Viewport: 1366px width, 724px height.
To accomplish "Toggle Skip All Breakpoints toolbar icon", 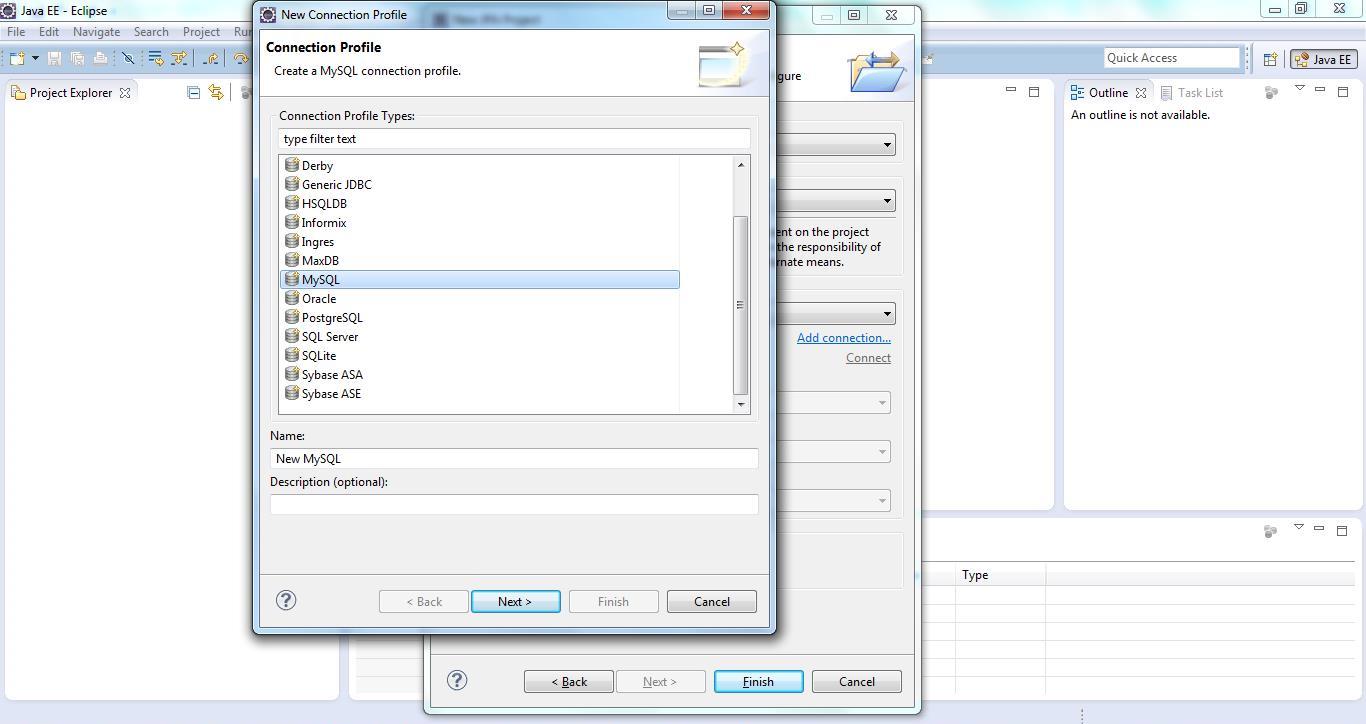I will pyautogui.click(x=128, y=58).
